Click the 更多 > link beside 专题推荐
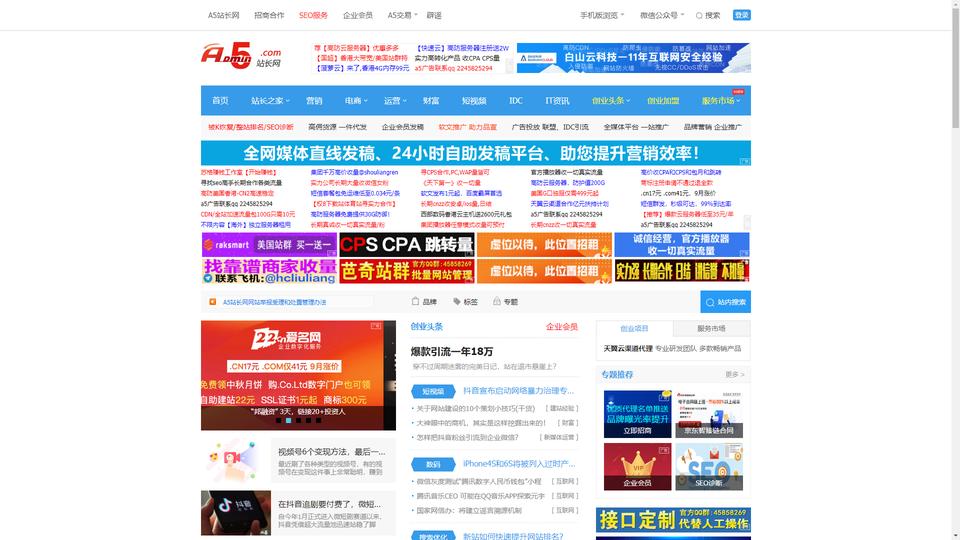Screen dimensions: 960x540 click(735, 374)
